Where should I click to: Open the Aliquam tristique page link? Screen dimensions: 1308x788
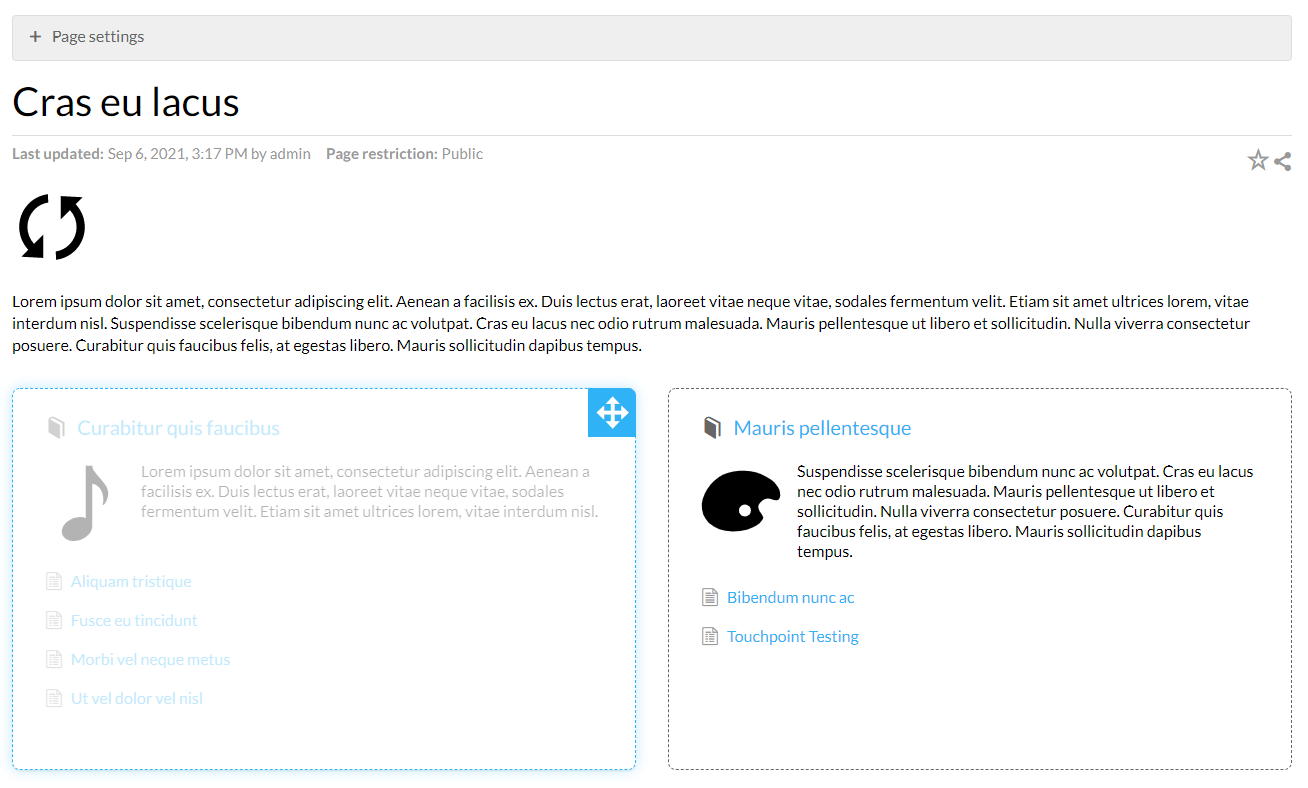(x=131, y=581)
